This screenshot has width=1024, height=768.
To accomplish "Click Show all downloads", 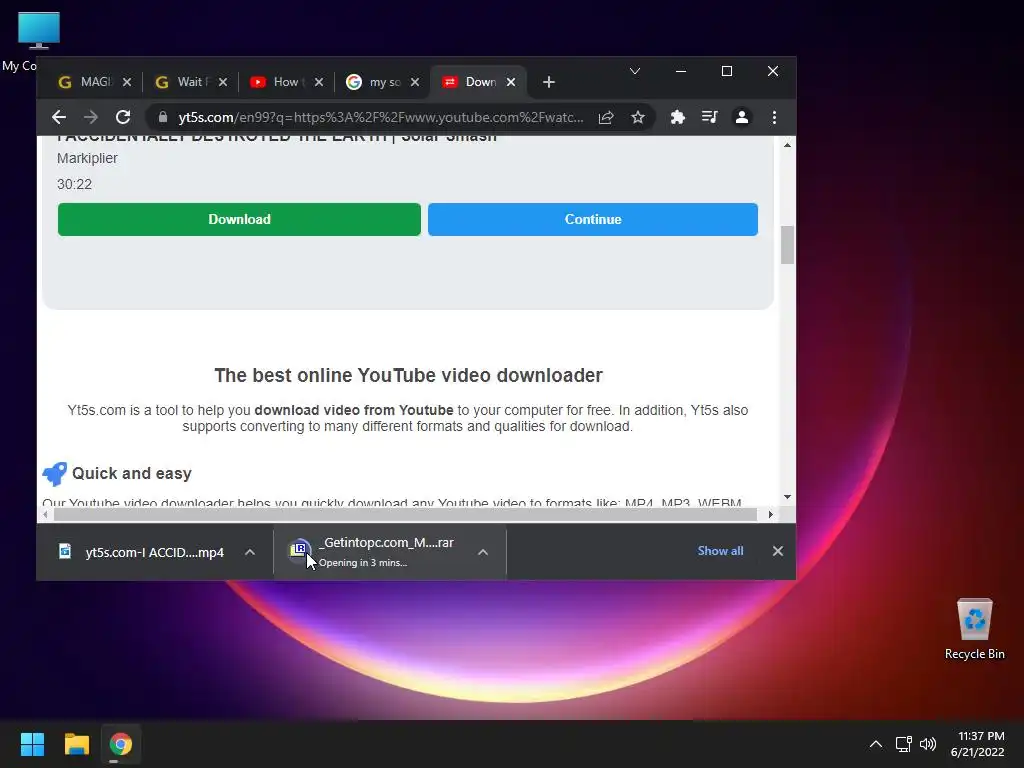I will pos(720,551).
